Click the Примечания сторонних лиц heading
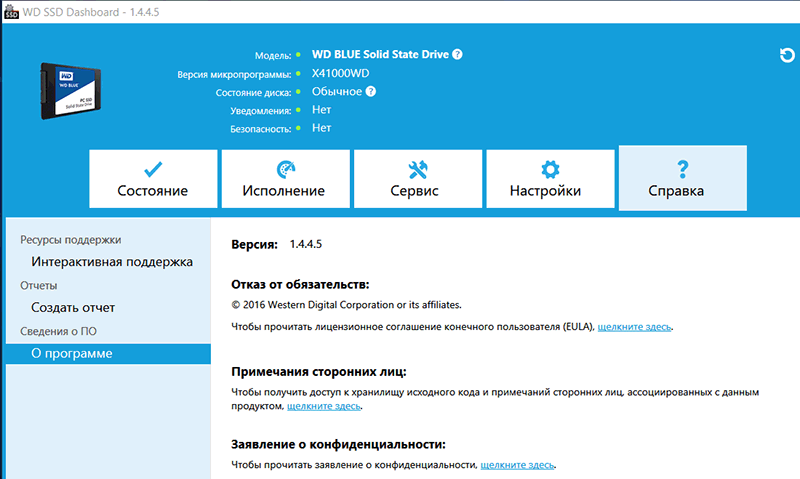This screenshot has width=800, height=479. pyautogui.click(x=319, y=372)
